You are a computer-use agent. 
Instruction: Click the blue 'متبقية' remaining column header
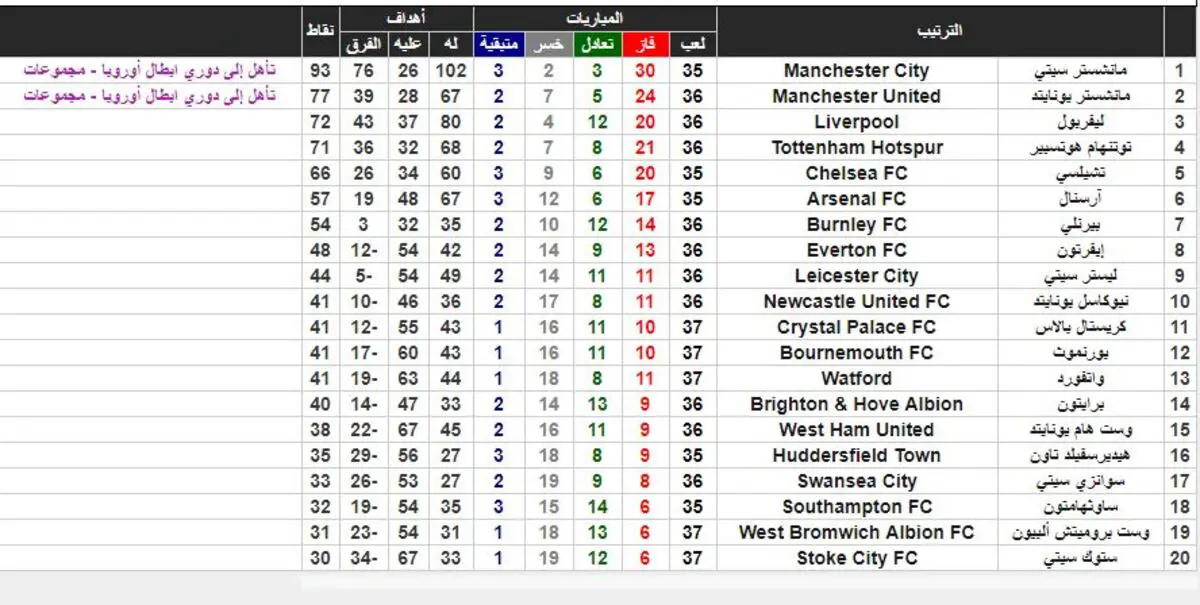click(498, 44)
